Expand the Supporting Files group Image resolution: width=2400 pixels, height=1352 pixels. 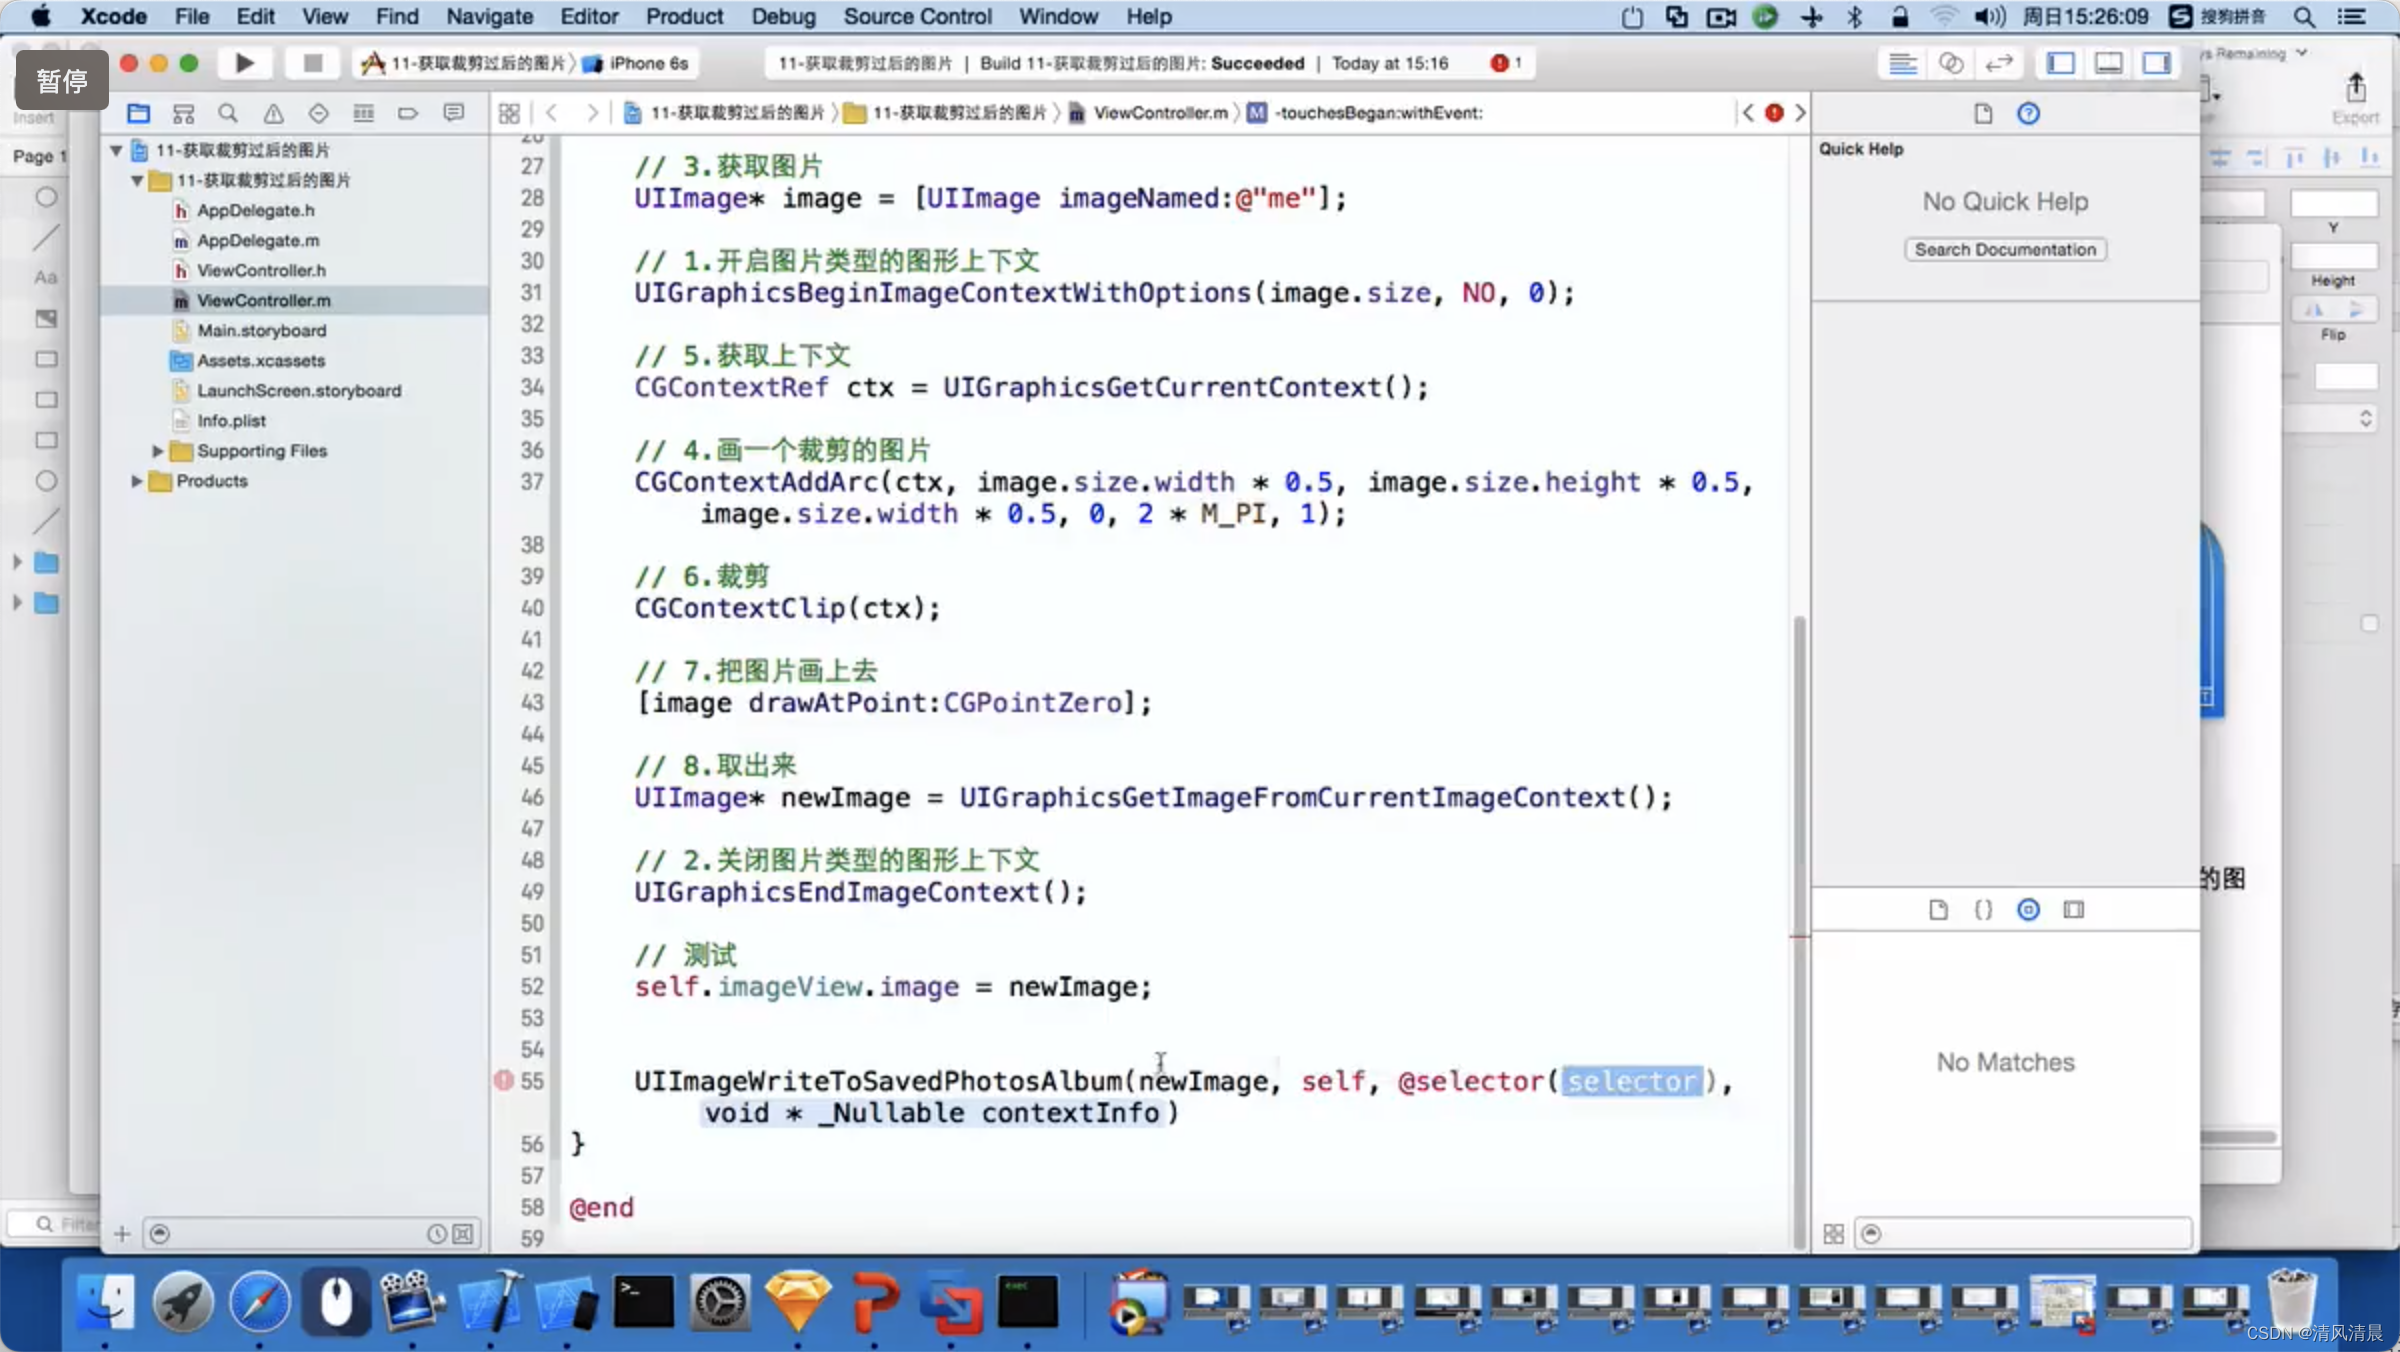(x=157, y=451)
